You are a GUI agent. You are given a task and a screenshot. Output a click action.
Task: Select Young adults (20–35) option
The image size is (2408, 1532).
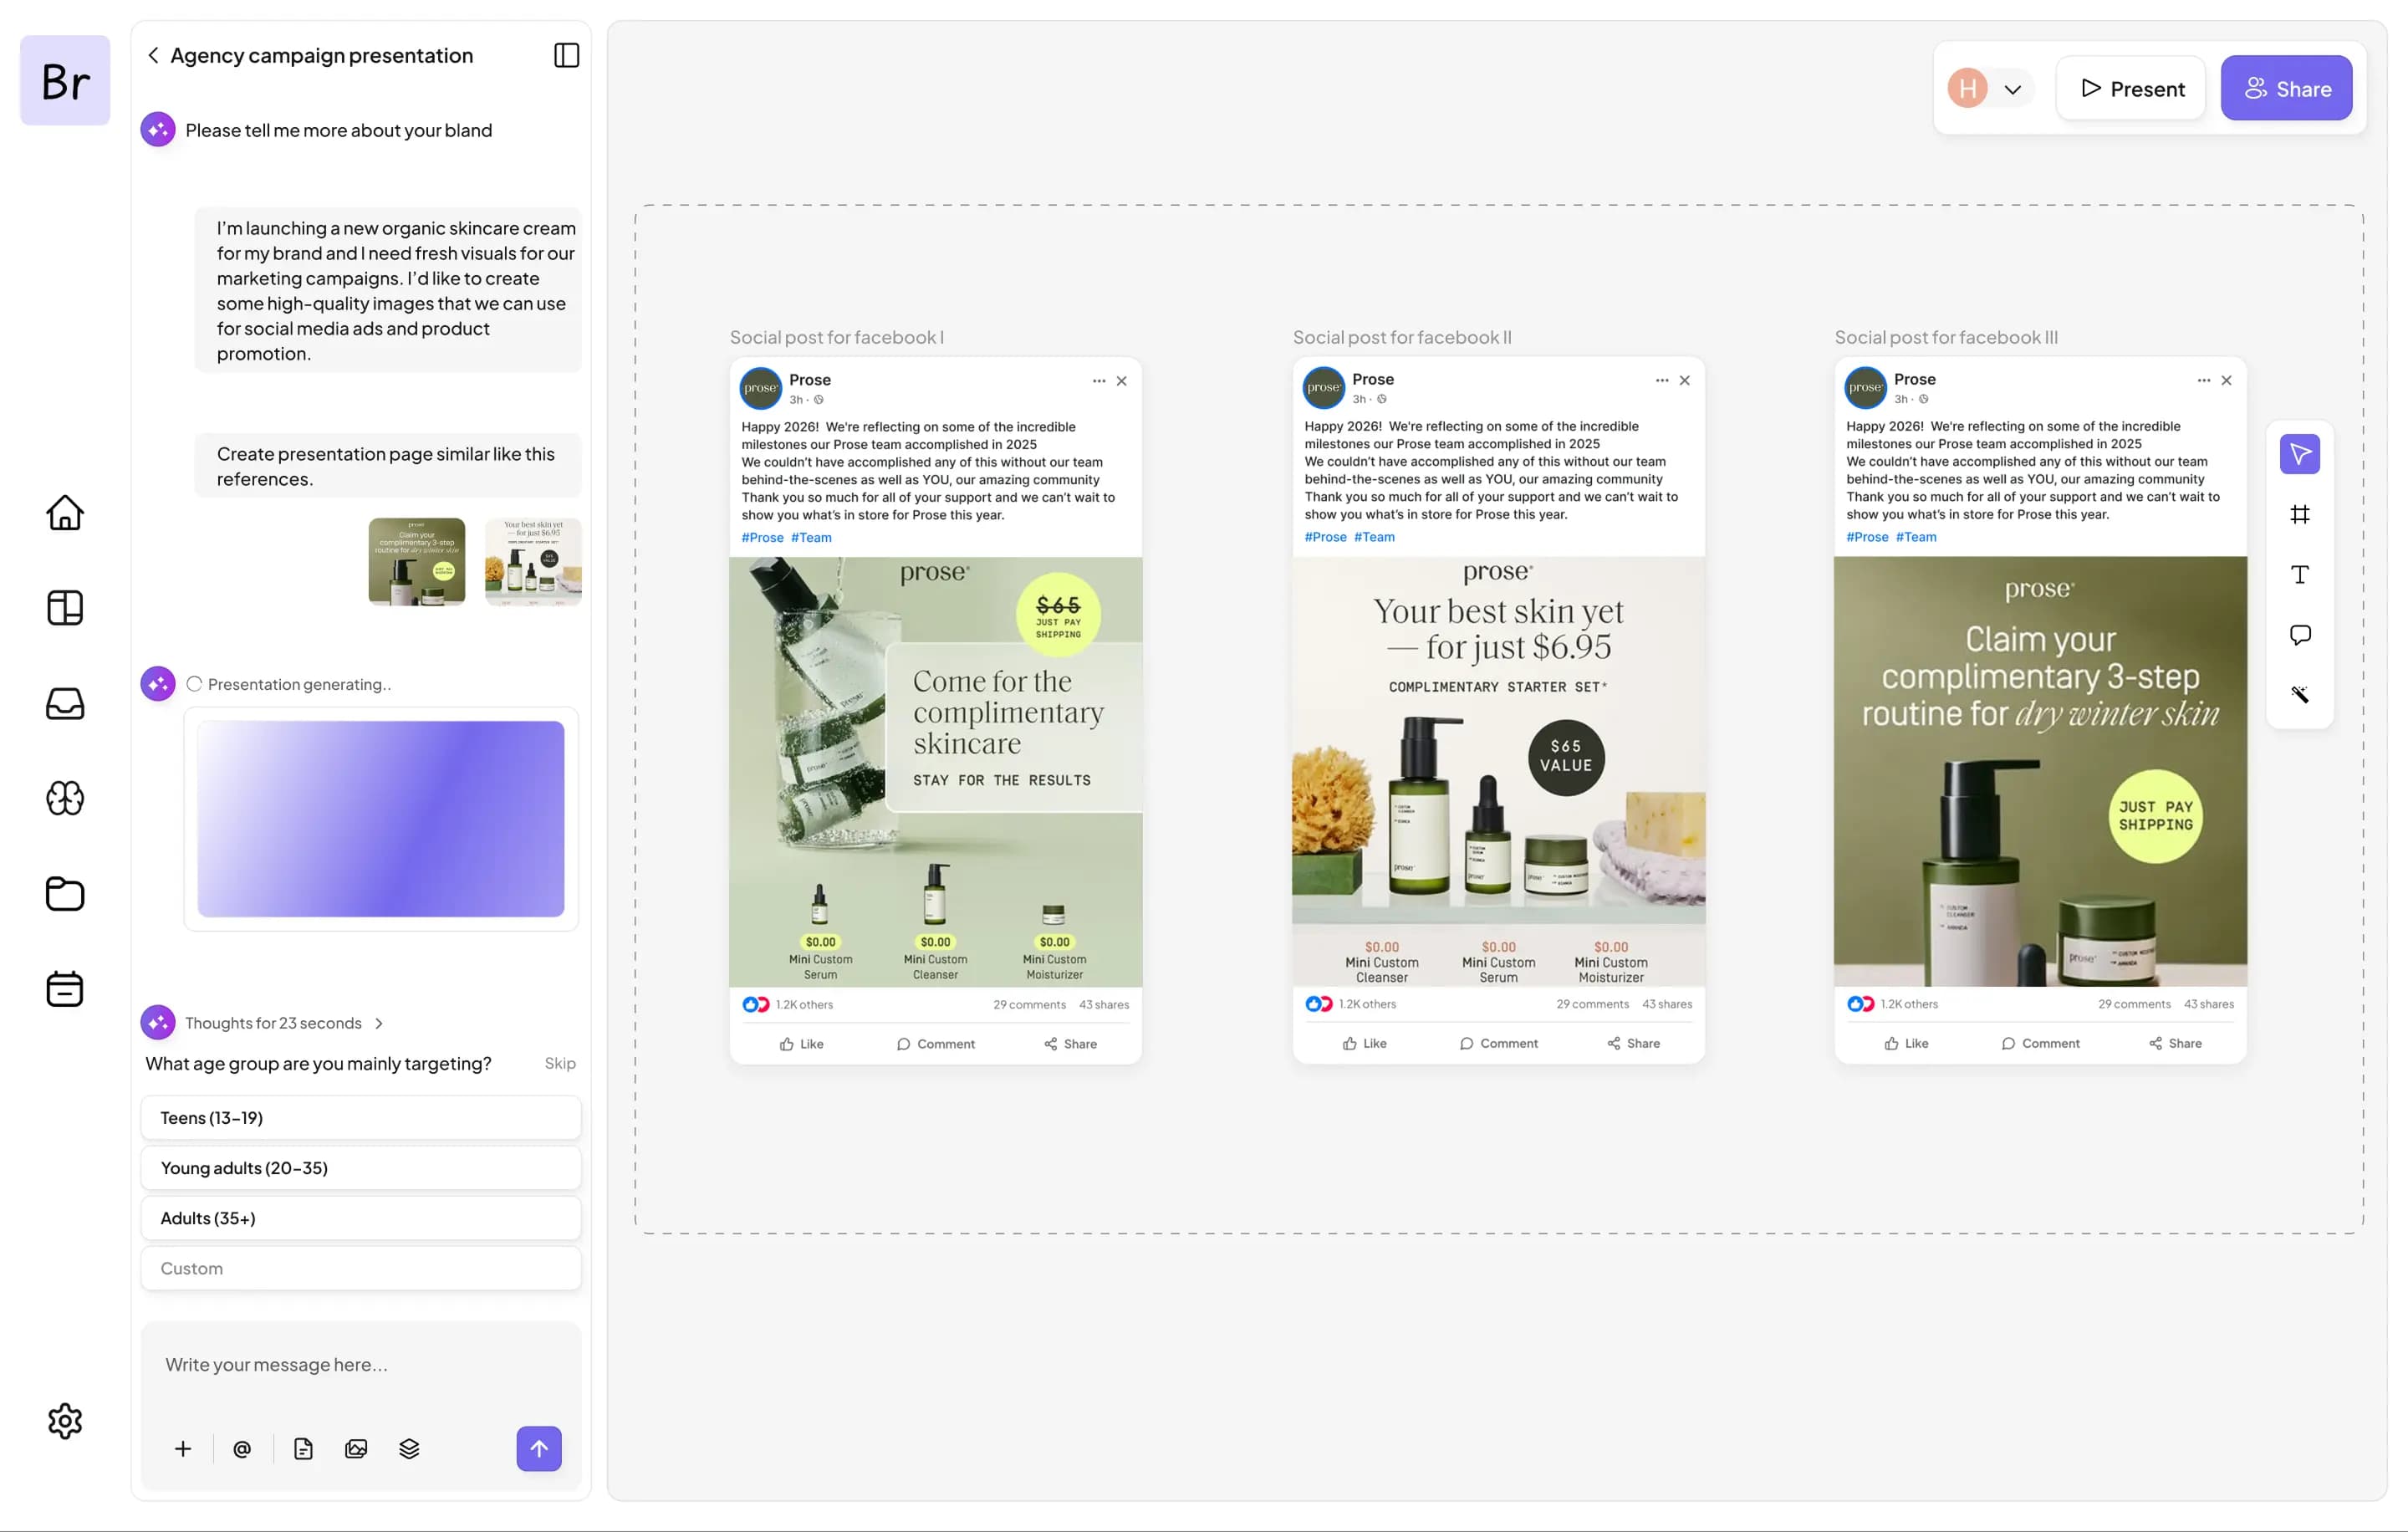point(361,1167)
